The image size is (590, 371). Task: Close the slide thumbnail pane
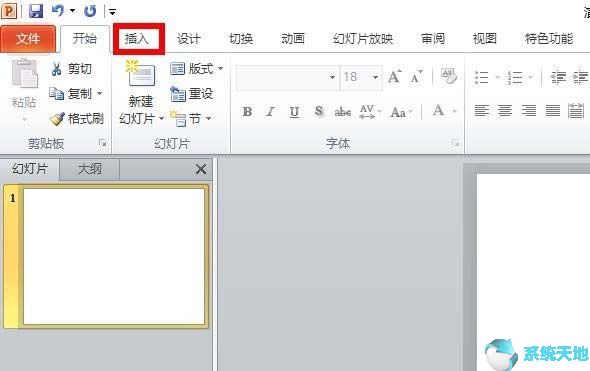pyautogui.click(x=201, y=169)
